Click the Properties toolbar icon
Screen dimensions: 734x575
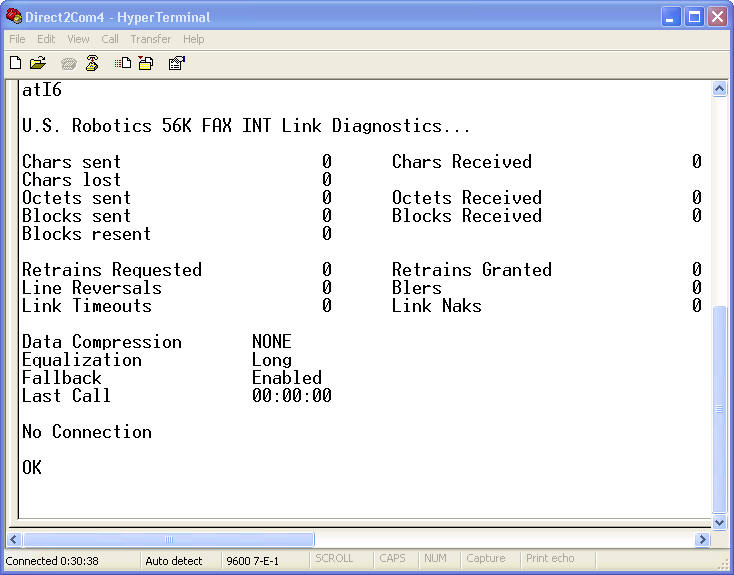pyautogui.click(x=176, y=63)
